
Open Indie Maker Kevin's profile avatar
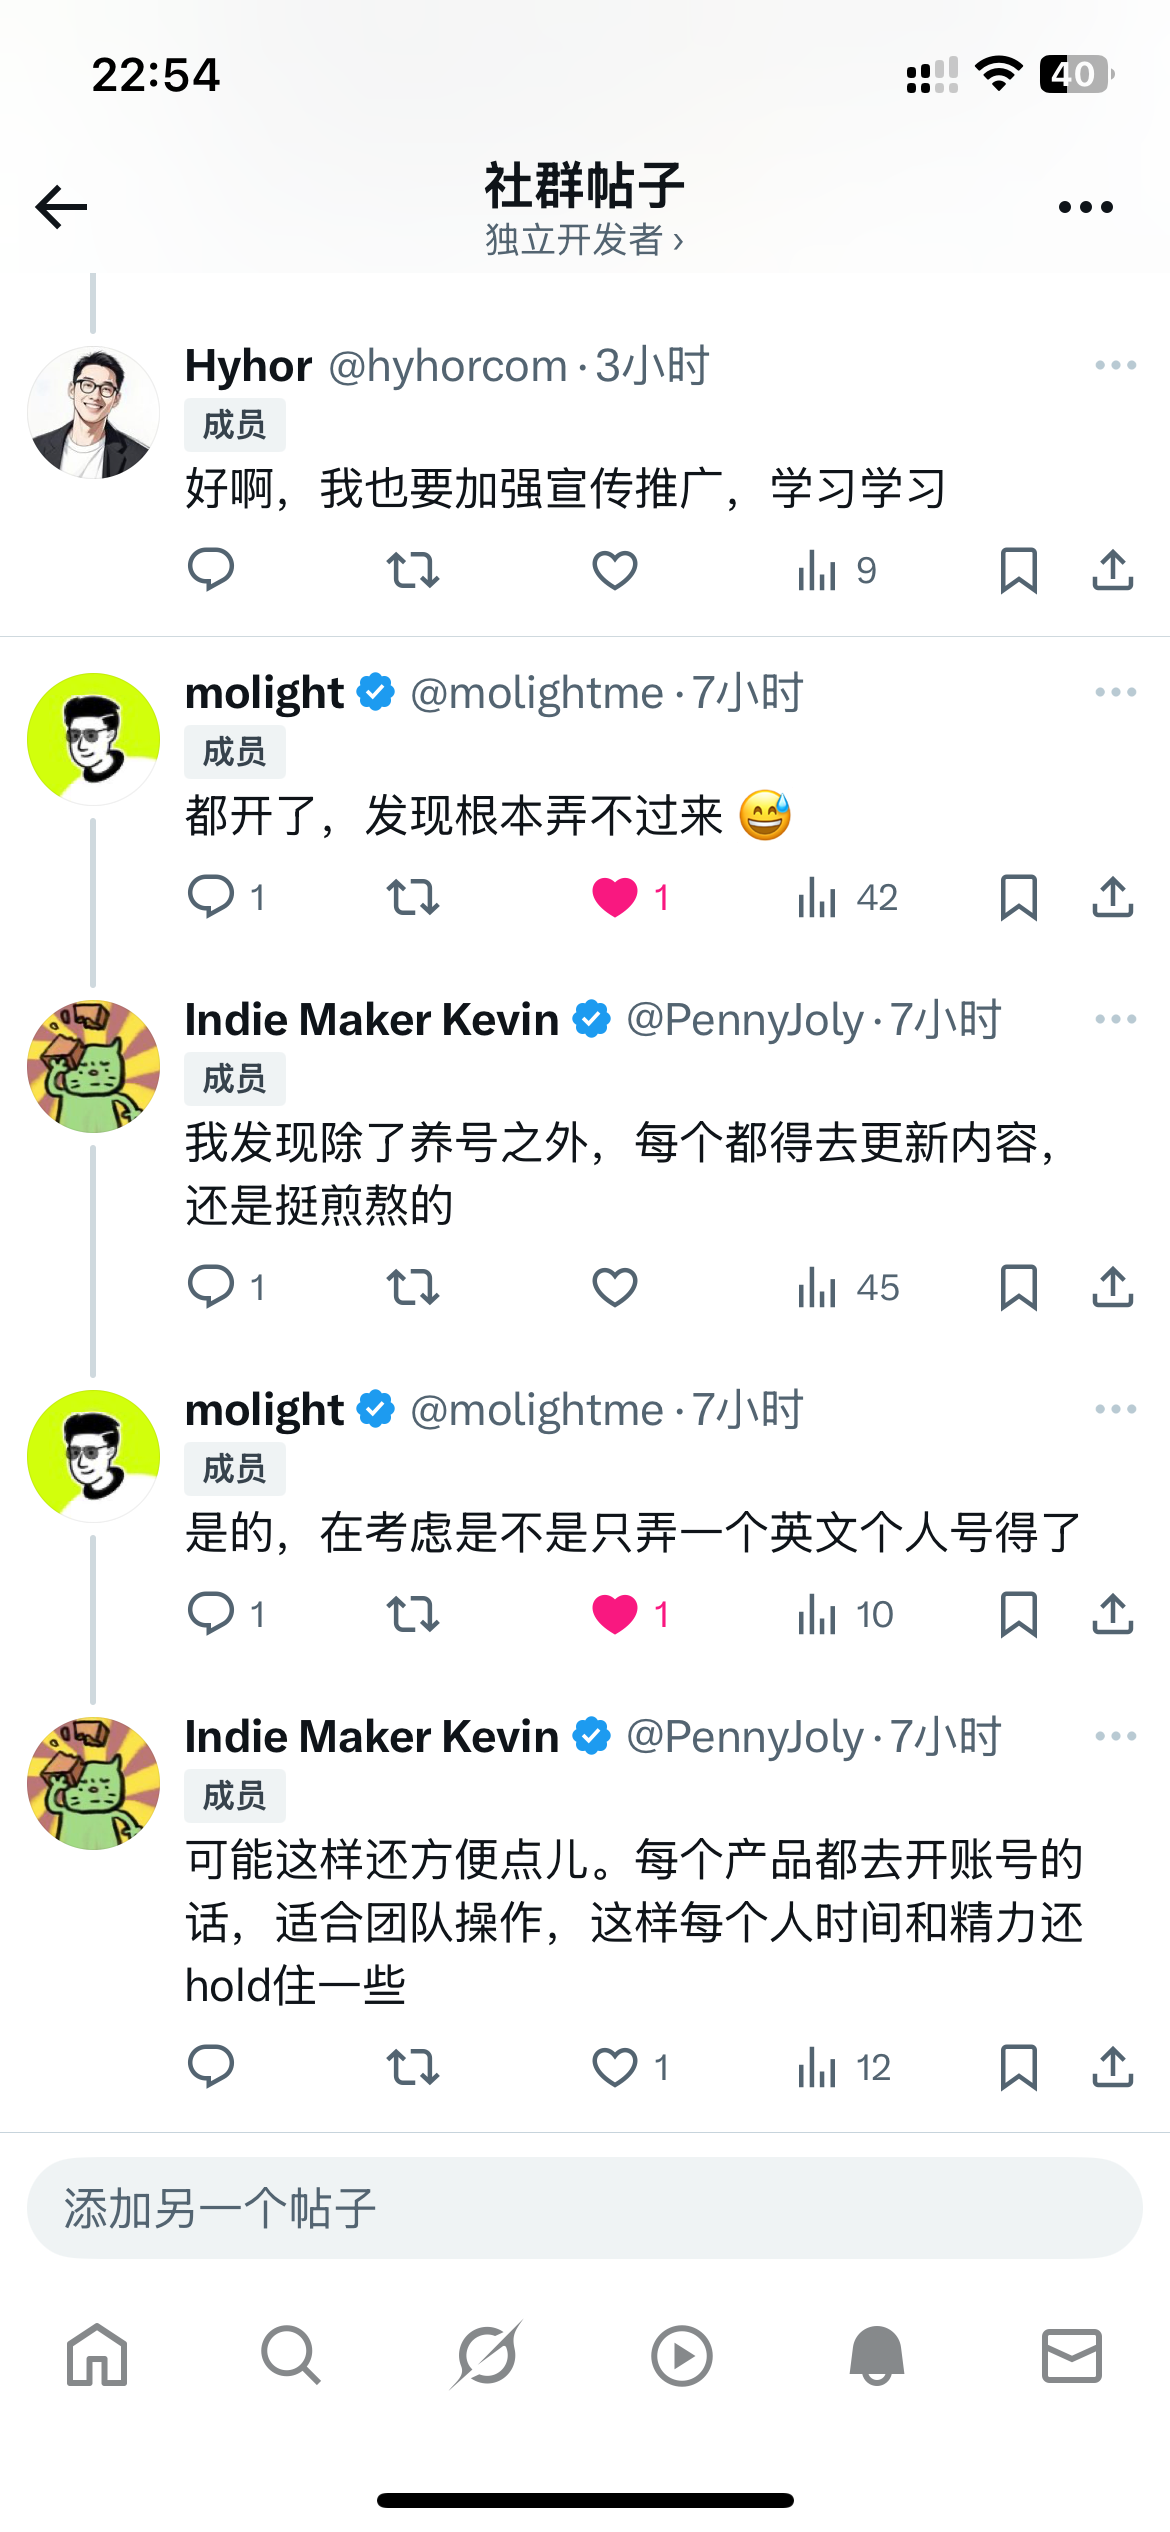coord(93,1066)
